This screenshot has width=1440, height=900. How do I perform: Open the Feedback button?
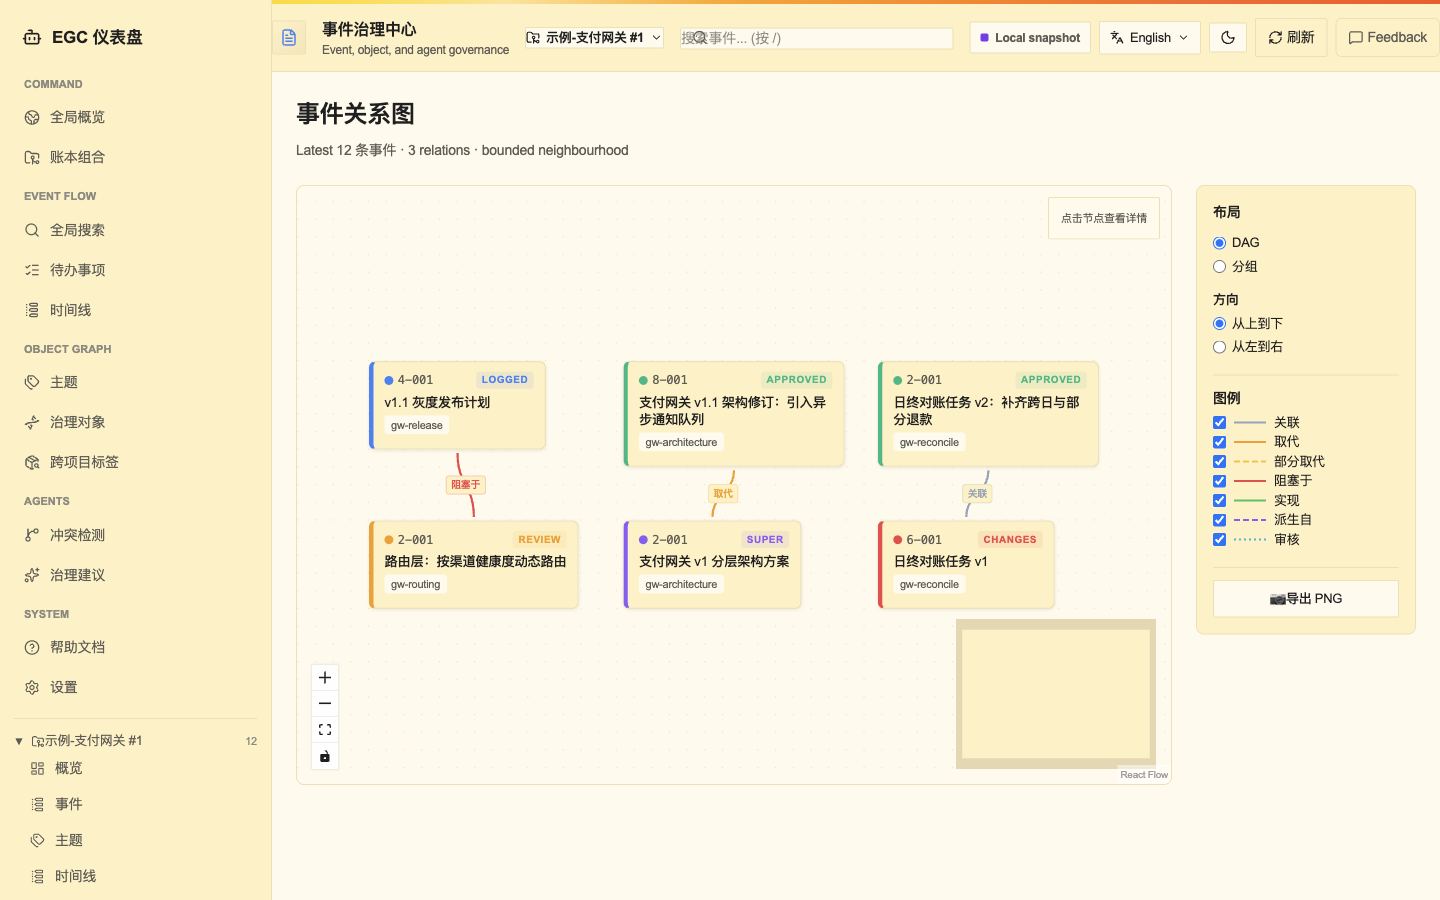tap(1387, 38)
